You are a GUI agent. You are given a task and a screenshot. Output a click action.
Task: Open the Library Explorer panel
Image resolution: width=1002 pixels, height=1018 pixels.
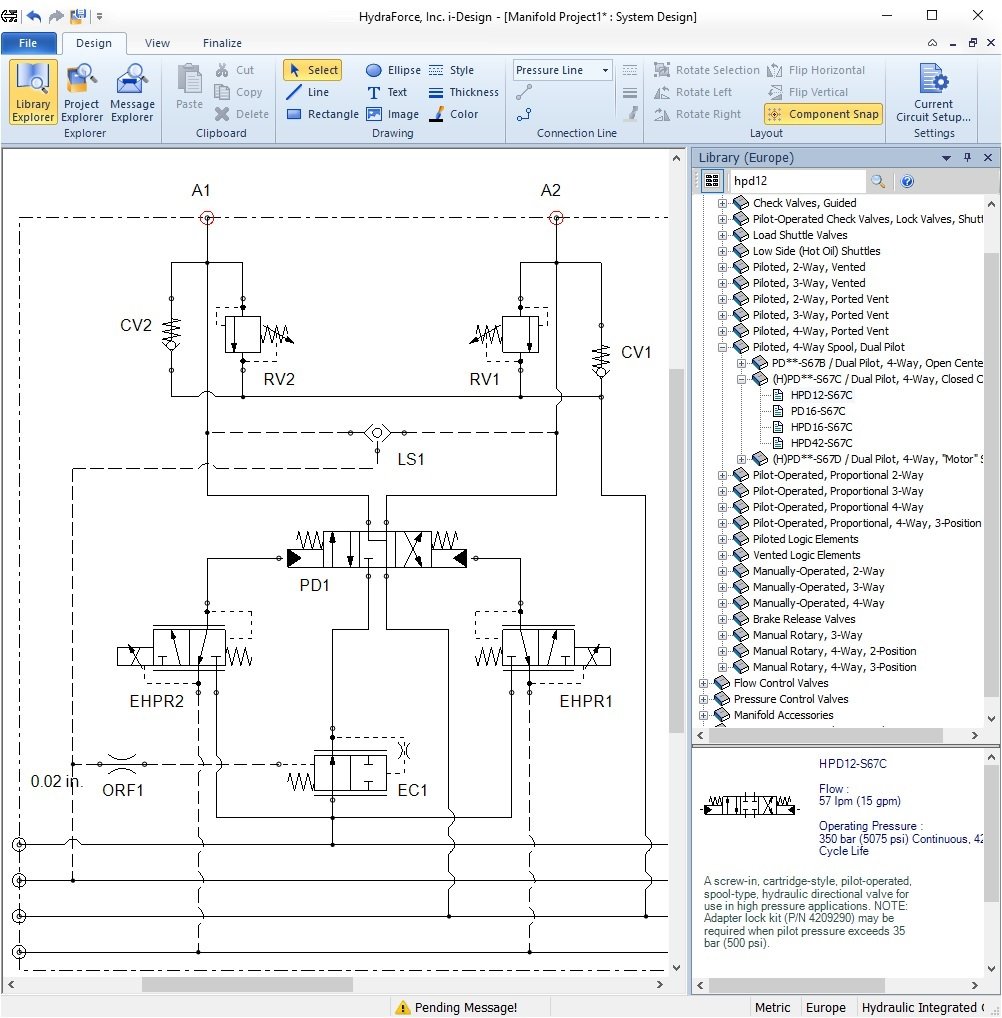pos(33,91)
